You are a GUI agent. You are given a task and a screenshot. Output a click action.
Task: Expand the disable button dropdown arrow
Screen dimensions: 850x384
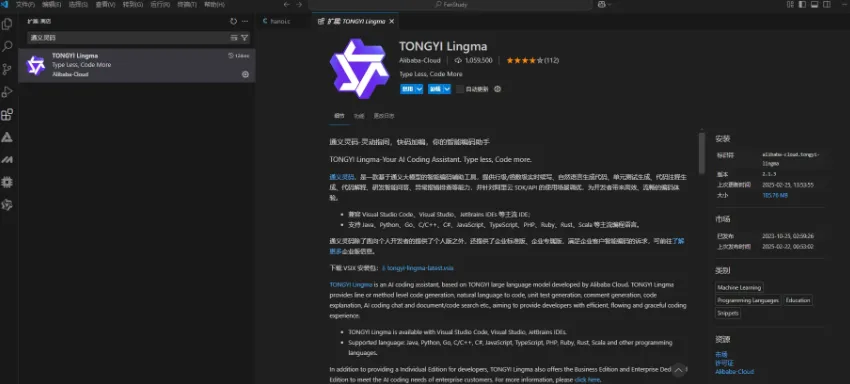[x=419, y=89]
